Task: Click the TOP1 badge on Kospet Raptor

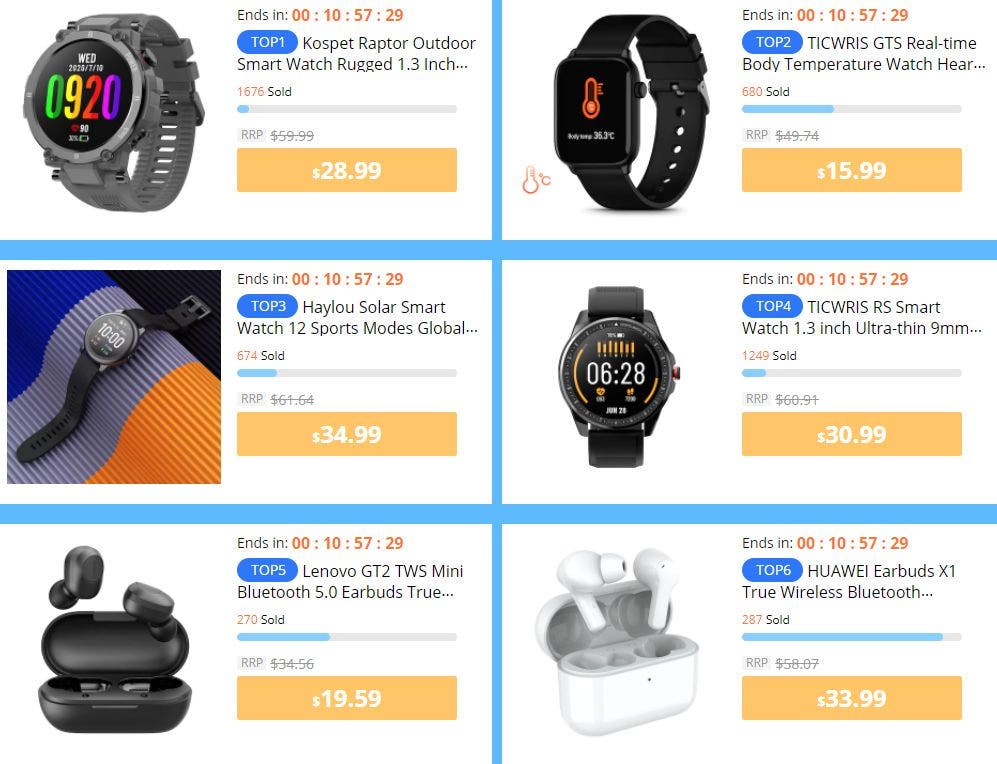Action: [267, 42]
